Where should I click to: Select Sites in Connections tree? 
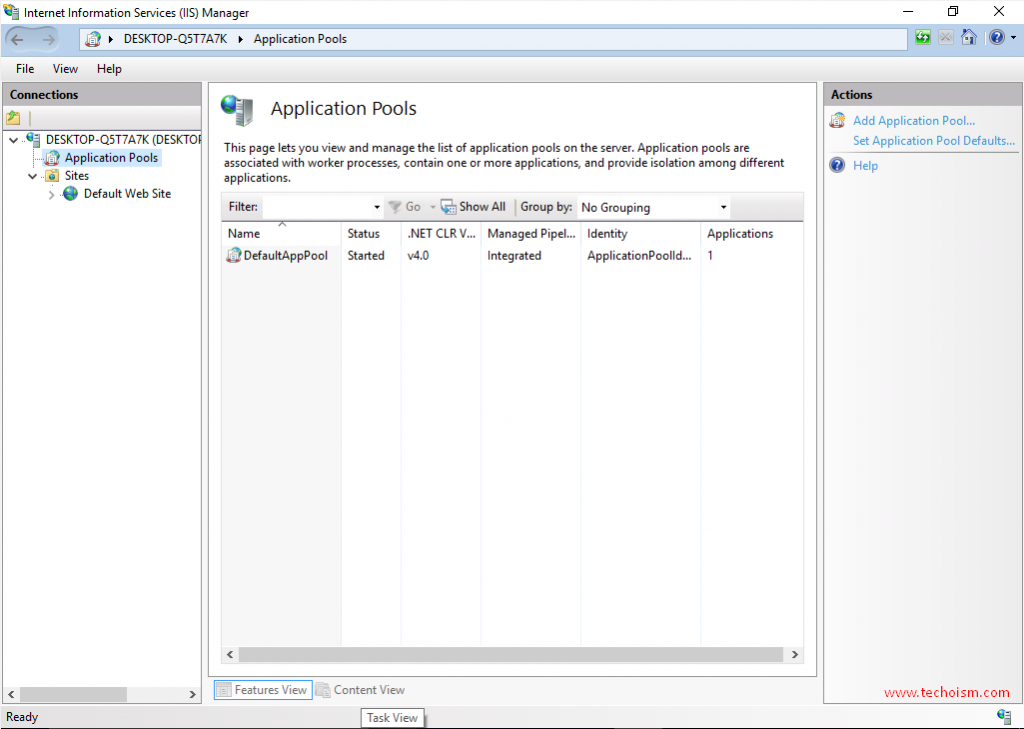click(x=76, y=176)
